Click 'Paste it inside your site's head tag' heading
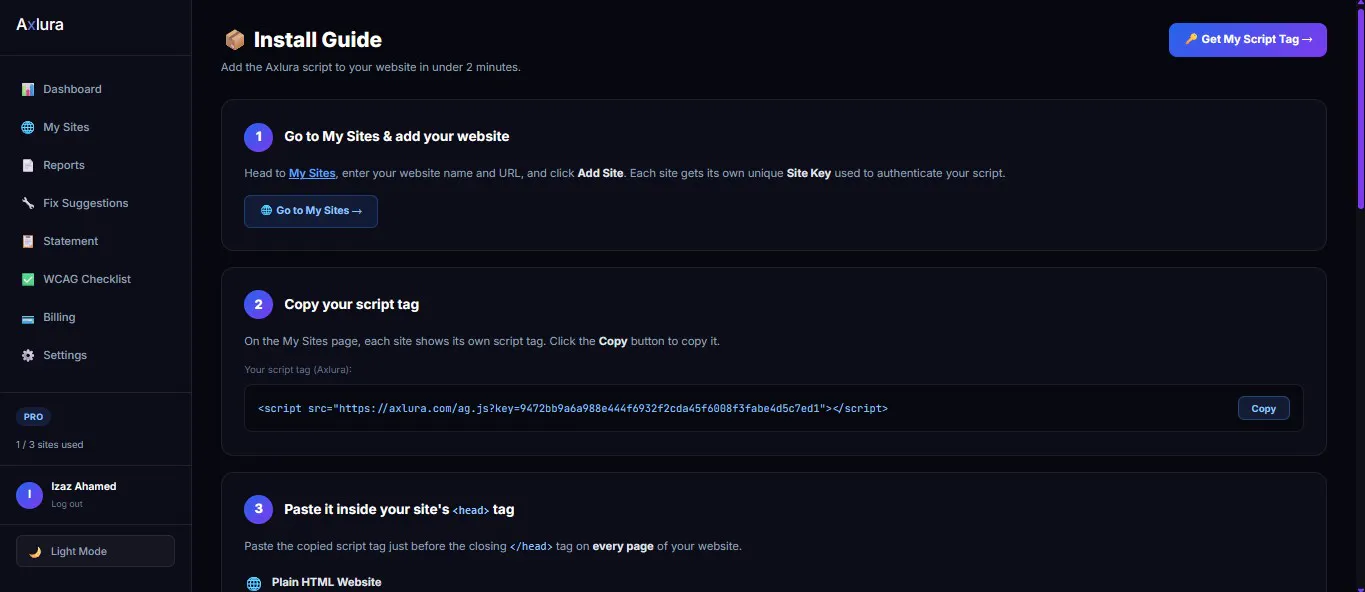Screen dimensions: 1365x592 (399, 509)
